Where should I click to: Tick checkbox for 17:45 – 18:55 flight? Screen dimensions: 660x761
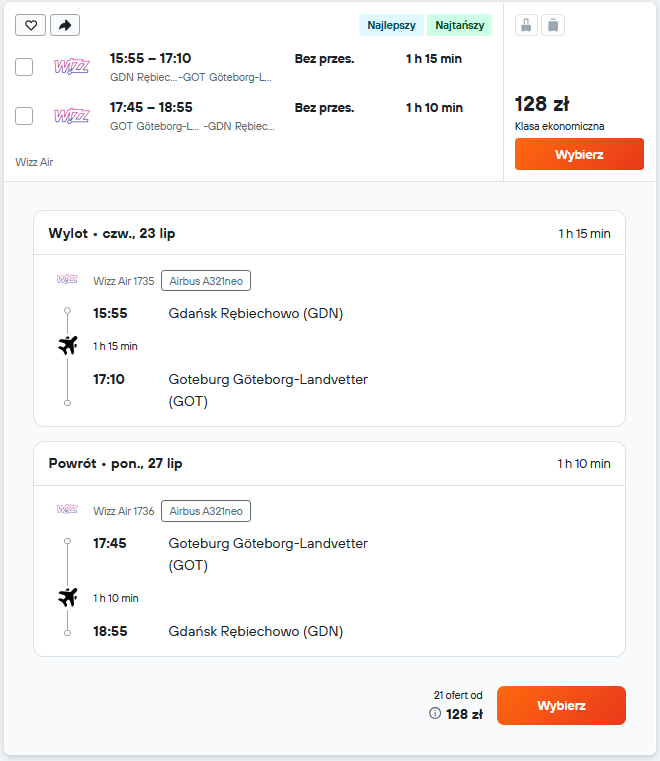(24, 116)
